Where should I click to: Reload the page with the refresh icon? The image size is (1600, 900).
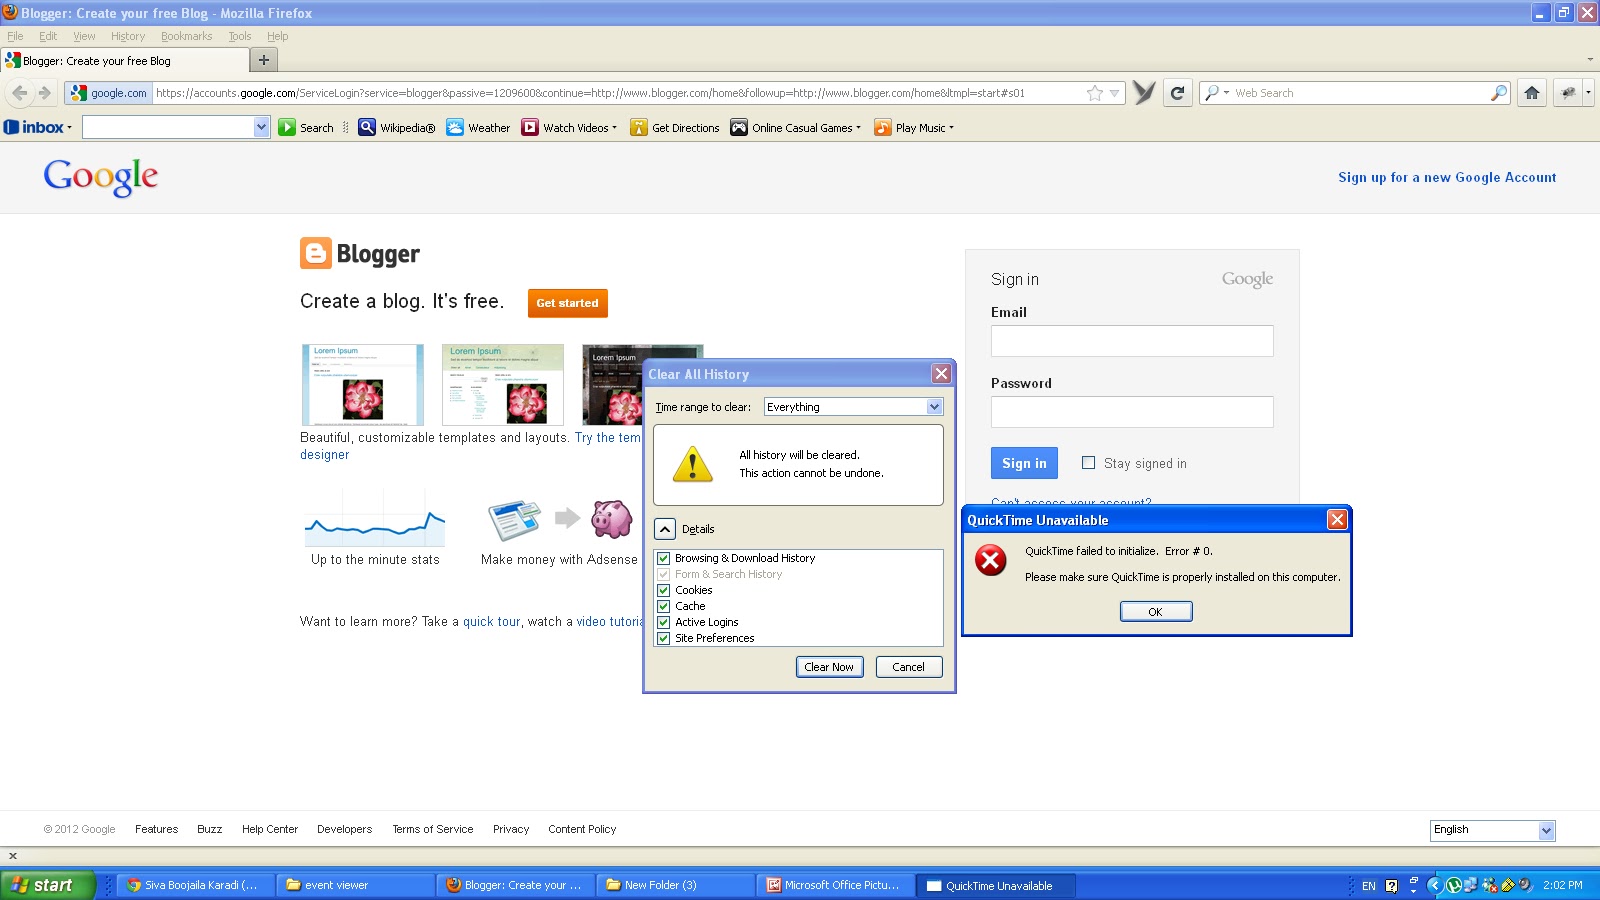[1178, 93]
